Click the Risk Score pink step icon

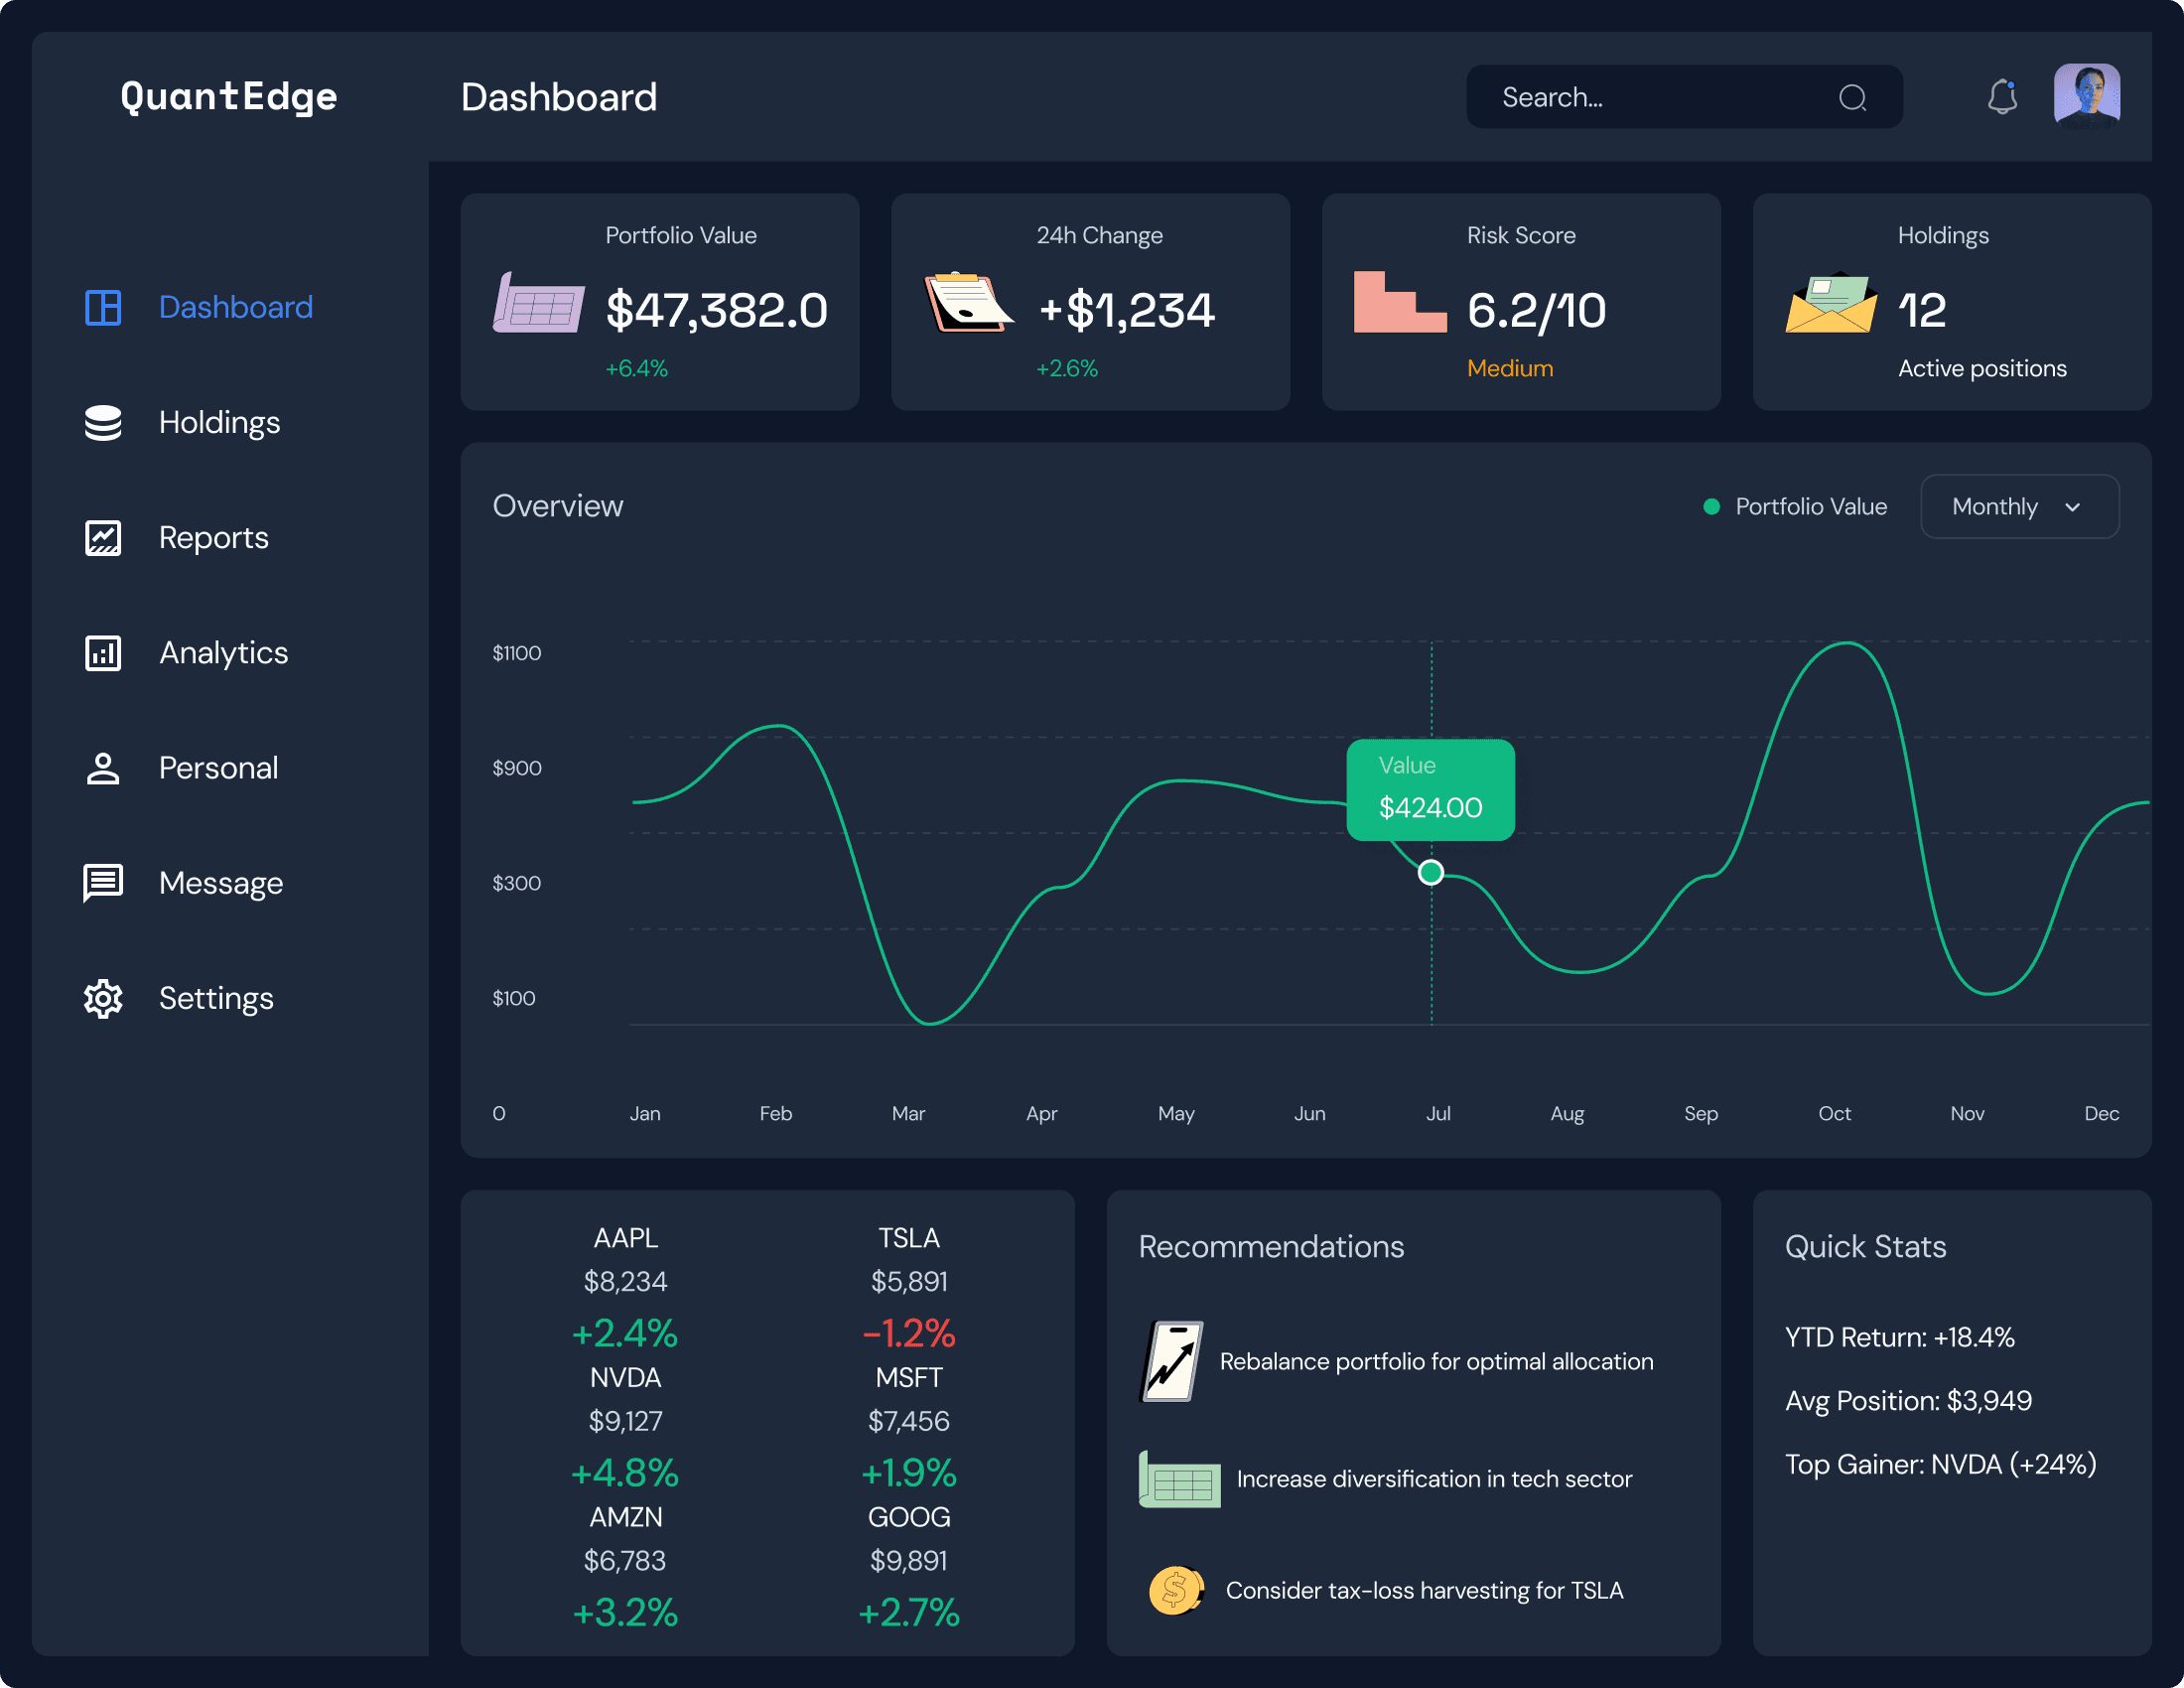(x=1400, y=302)
